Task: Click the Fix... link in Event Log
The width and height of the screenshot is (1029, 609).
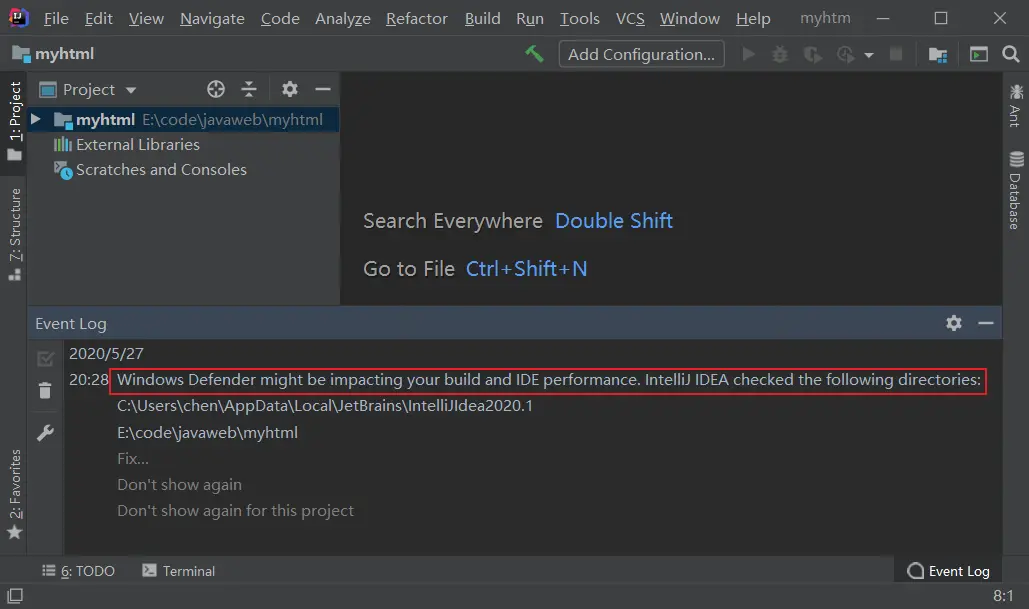Action: tap(133, 458)
